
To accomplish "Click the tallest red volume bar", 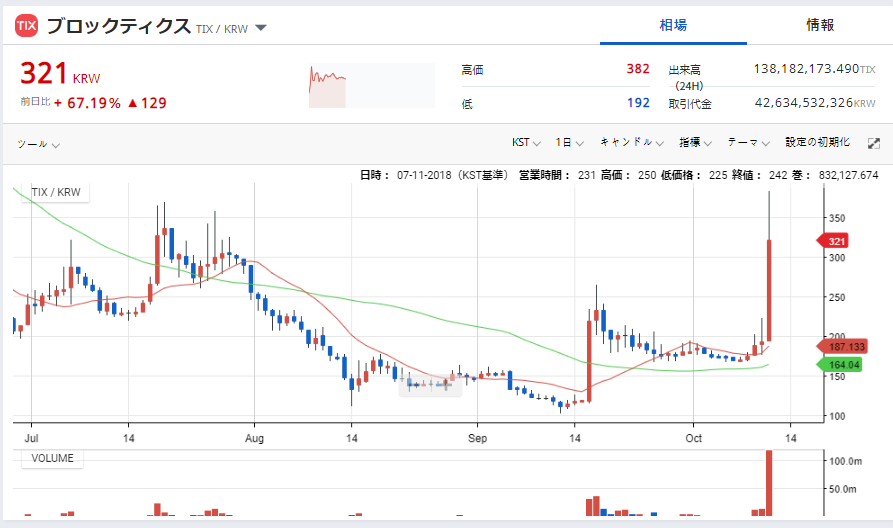I will (x=769, y=483).
